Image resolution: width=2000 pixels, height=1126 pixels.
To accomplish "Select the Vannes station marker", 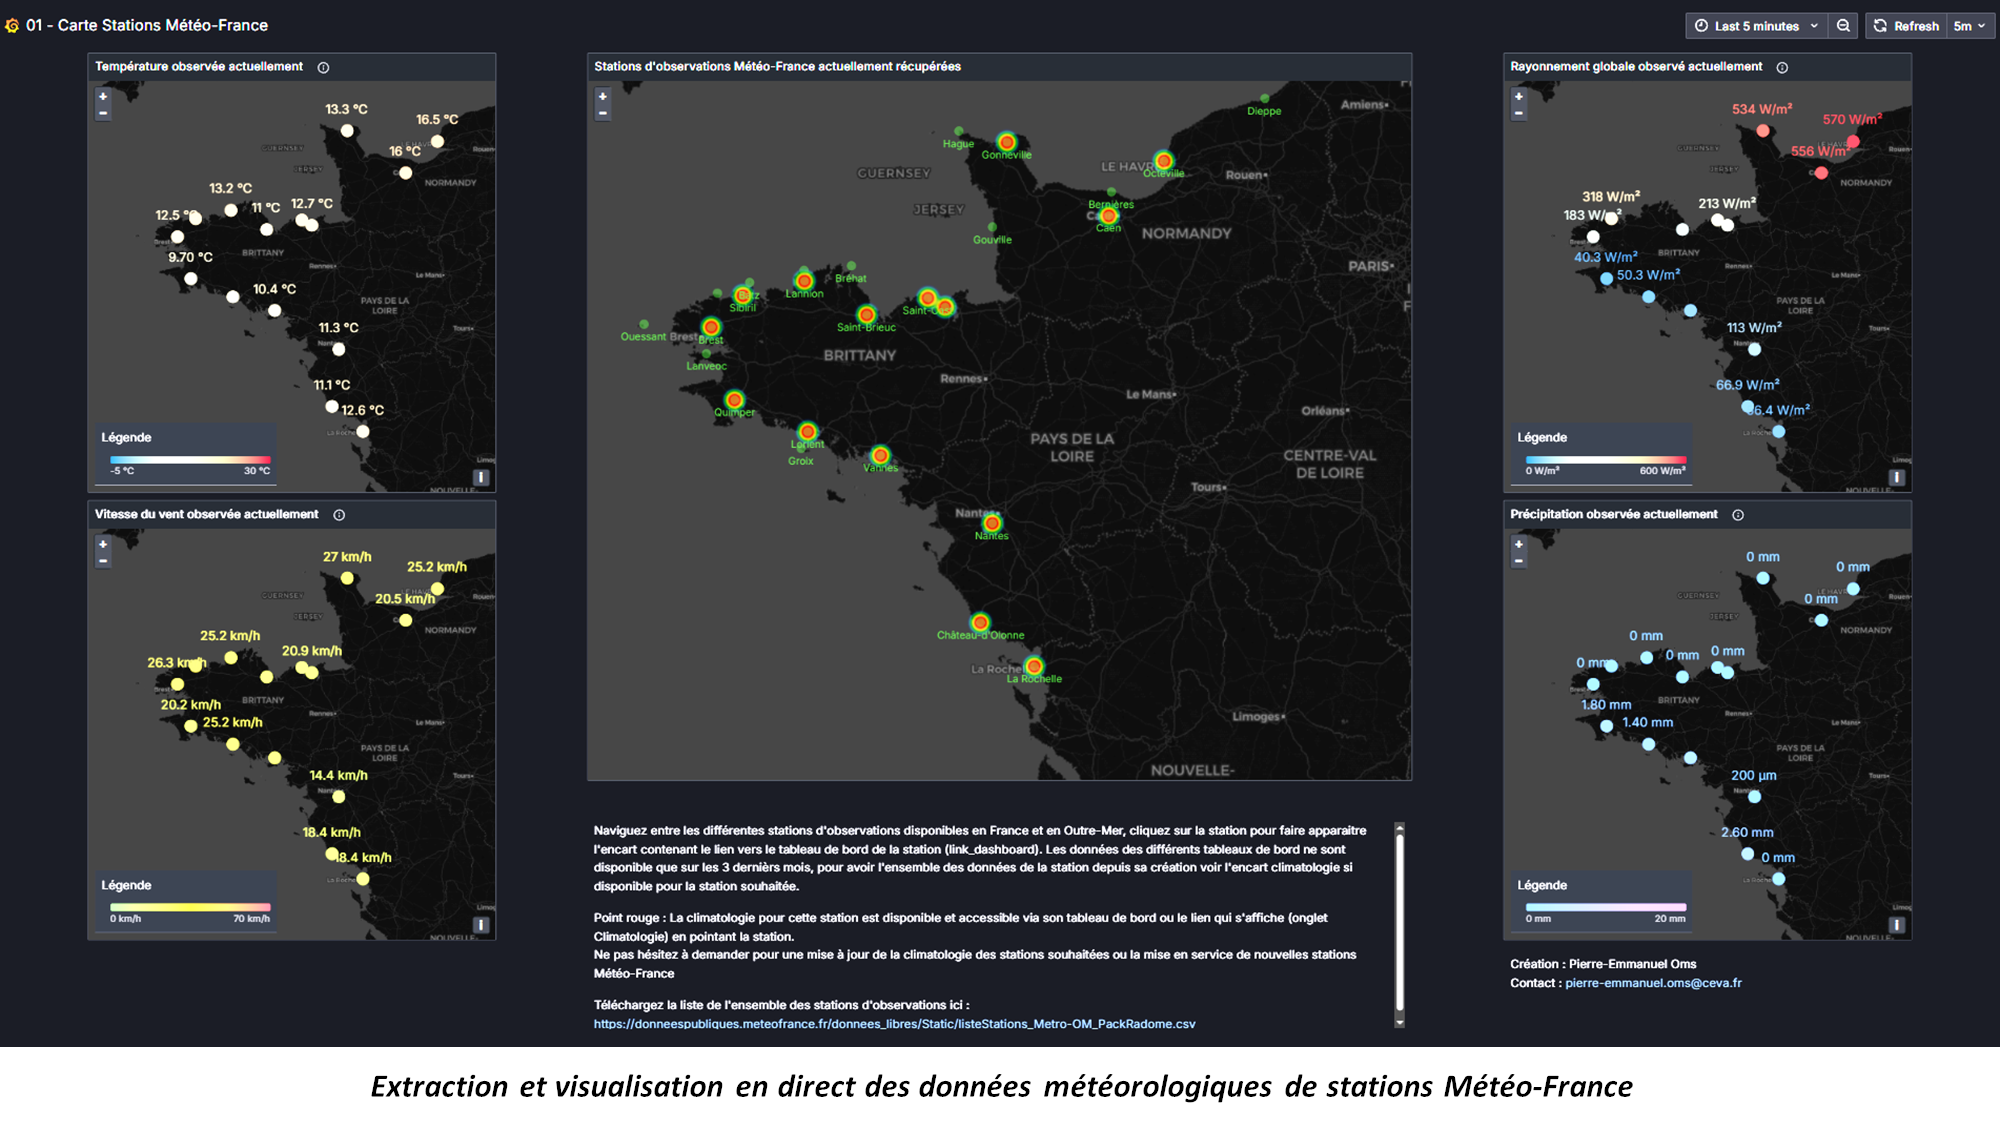I will pos(880,456).
